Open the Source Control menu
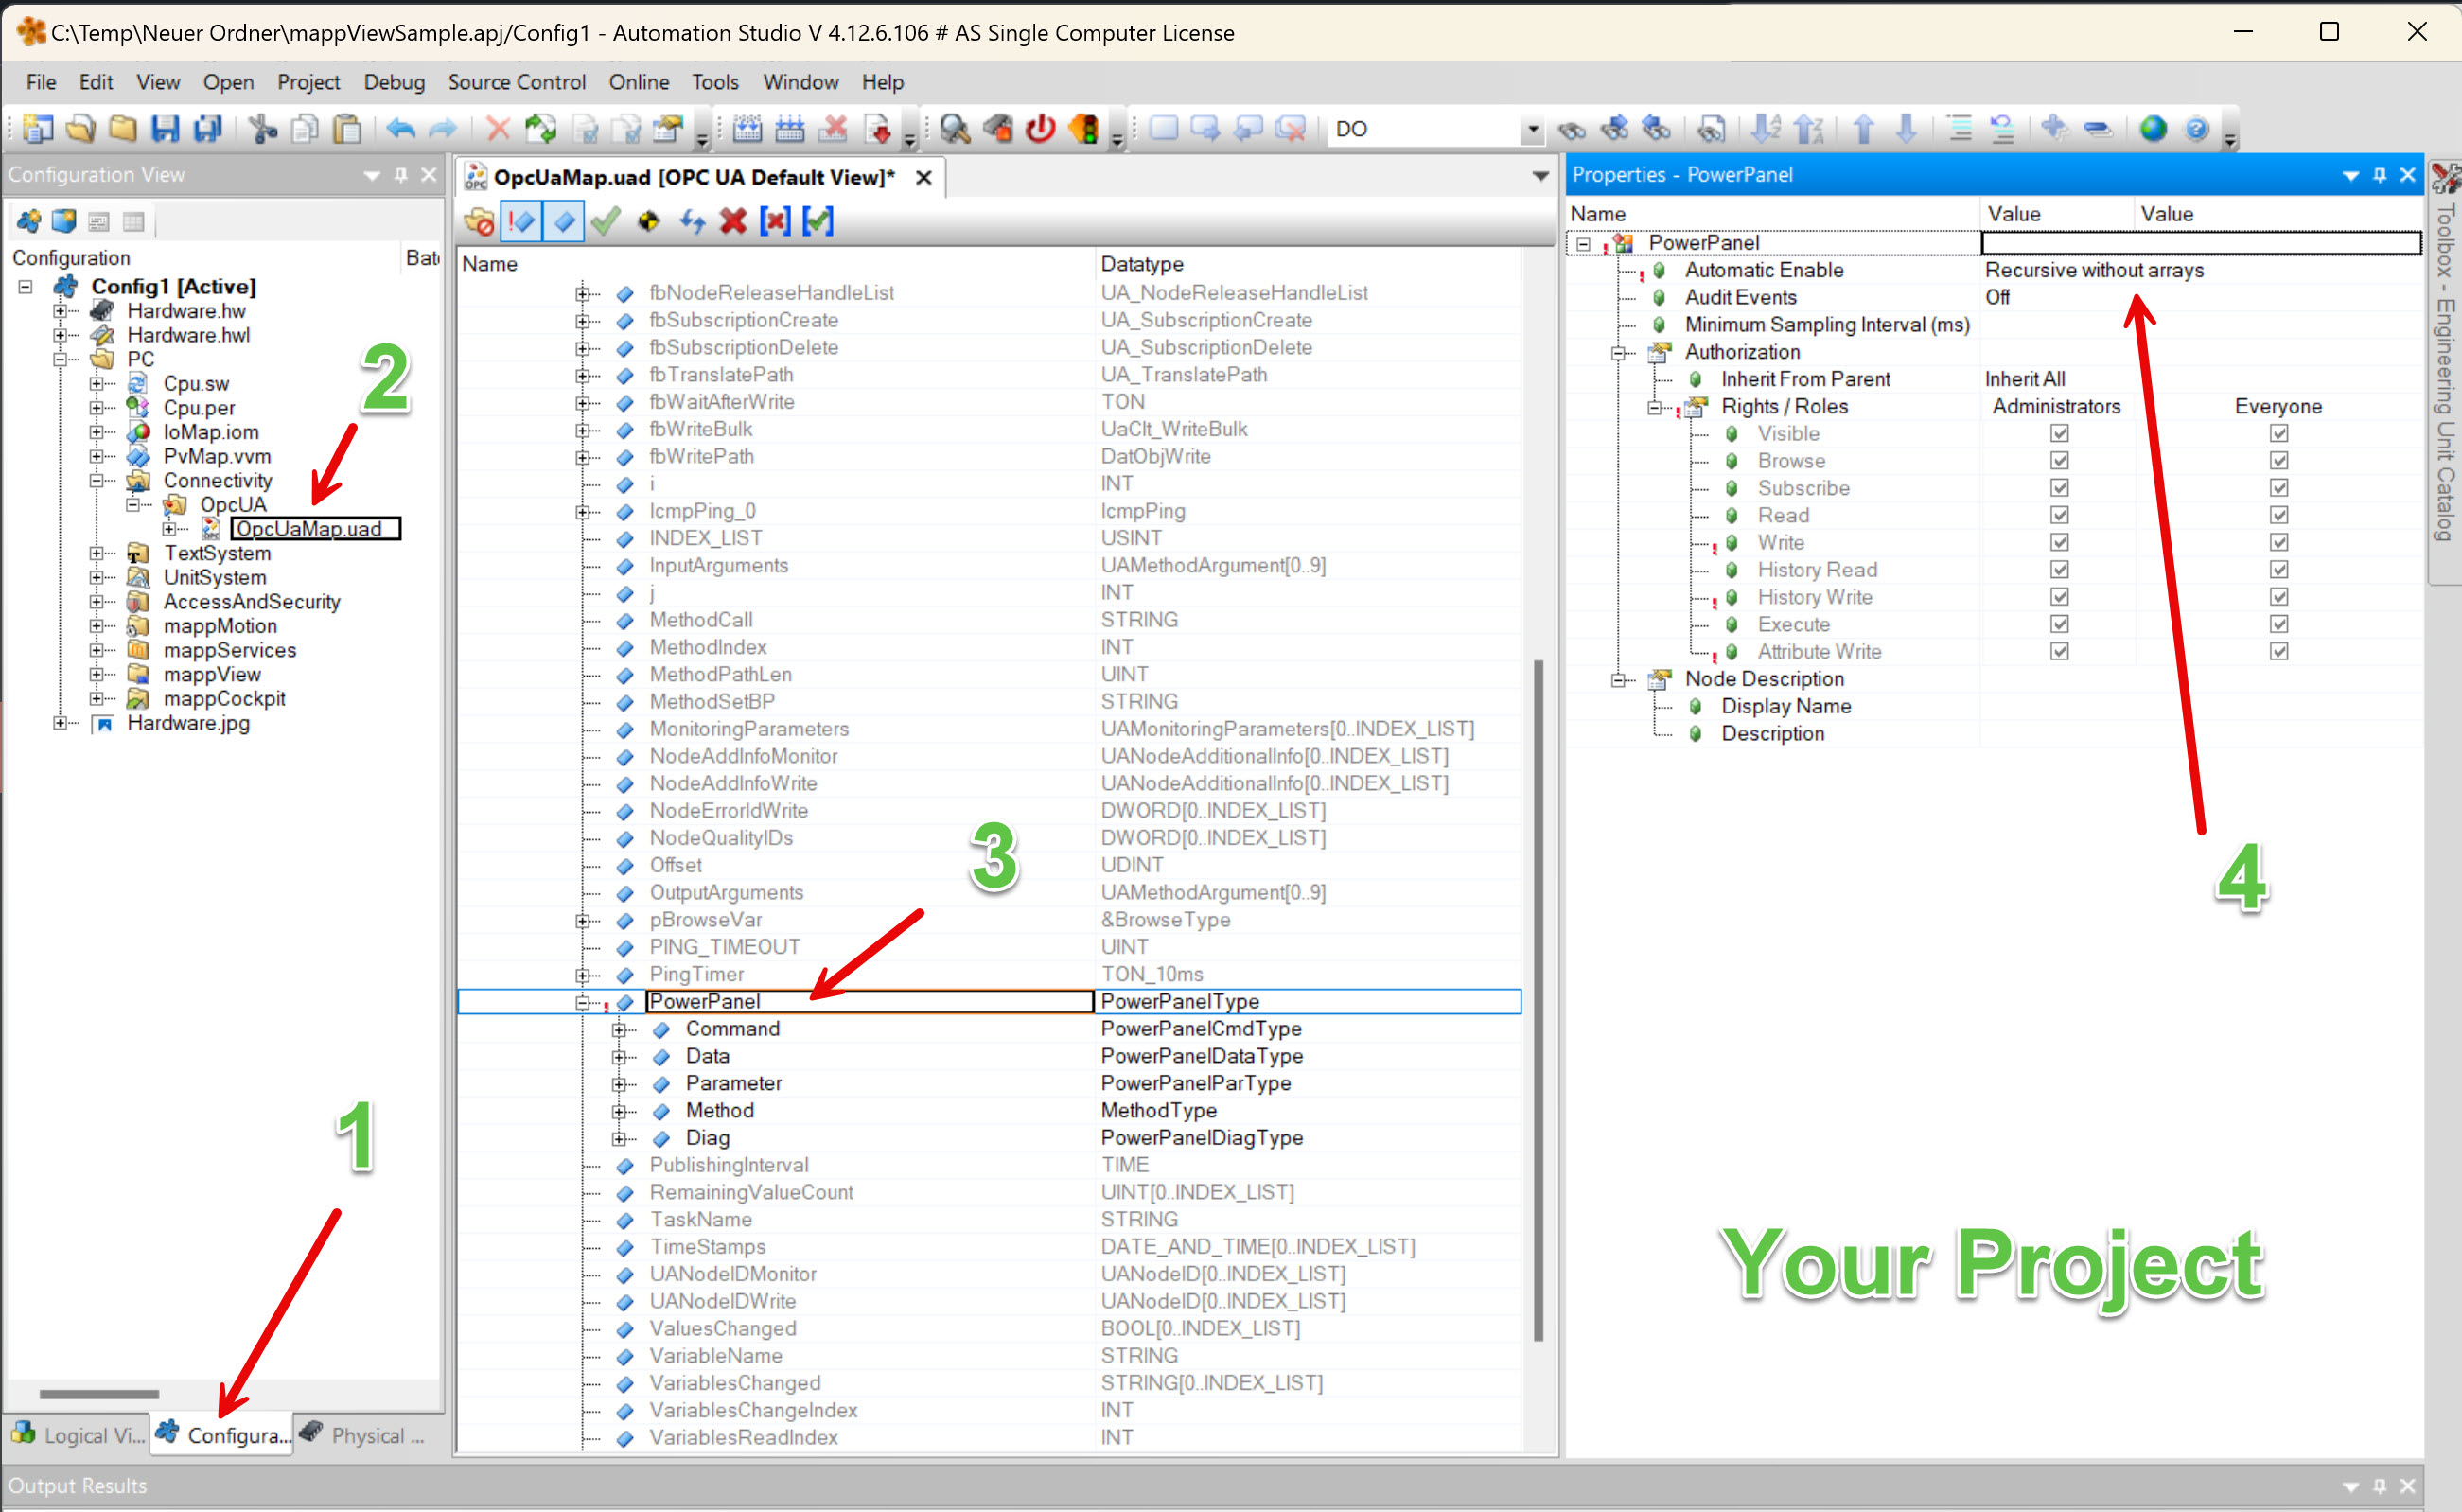 (x=516, y=82)
